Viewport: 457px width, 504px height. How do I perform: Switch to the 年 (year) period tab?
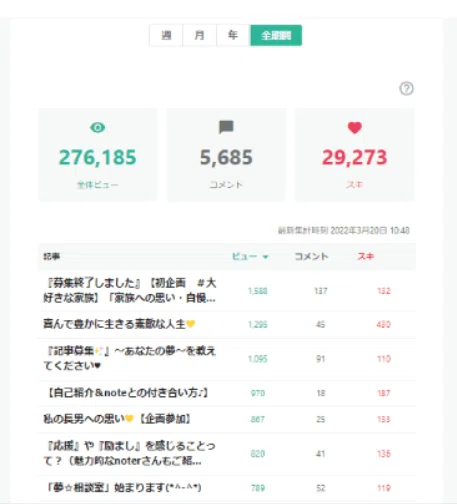233,35
